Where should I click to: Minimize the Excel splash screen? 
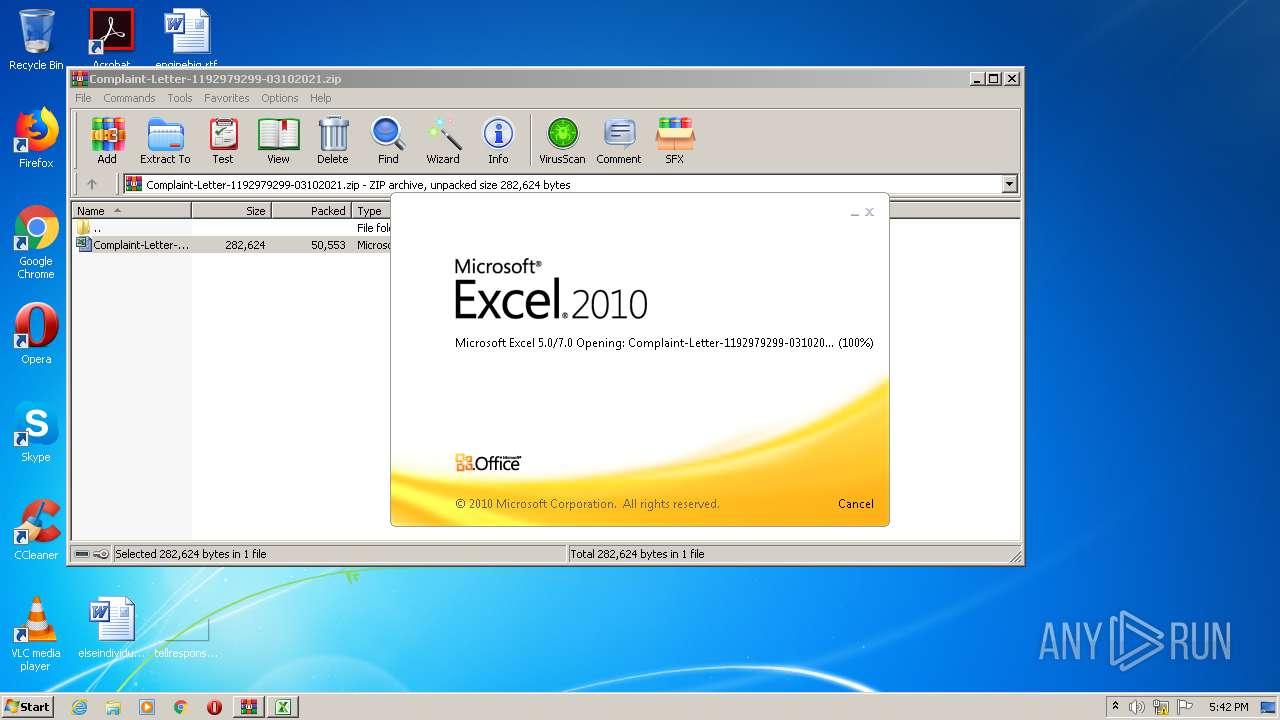coord(854,212)
